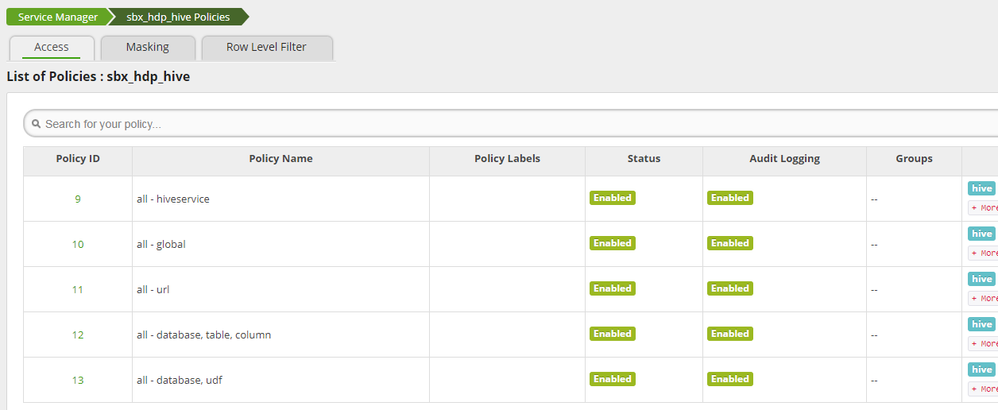Click the hive tag in policy 11 row
This screenshot has width=998, height=410.
click(x=981, y=279)
